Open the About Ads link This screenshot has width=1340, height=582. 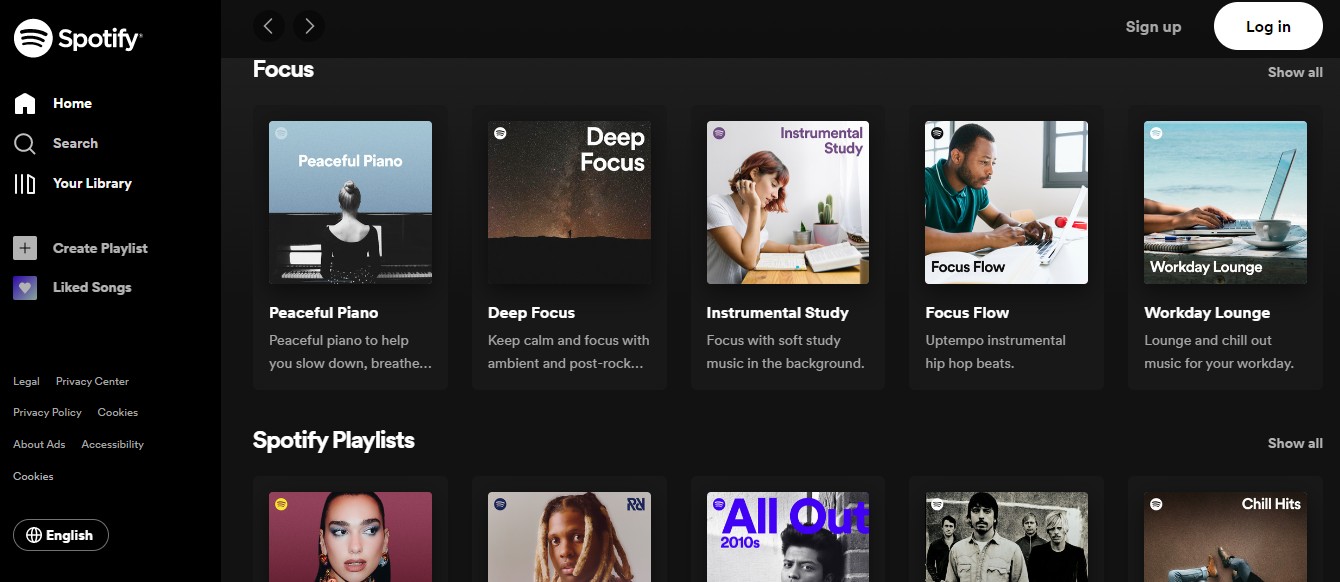coord(39,444)
